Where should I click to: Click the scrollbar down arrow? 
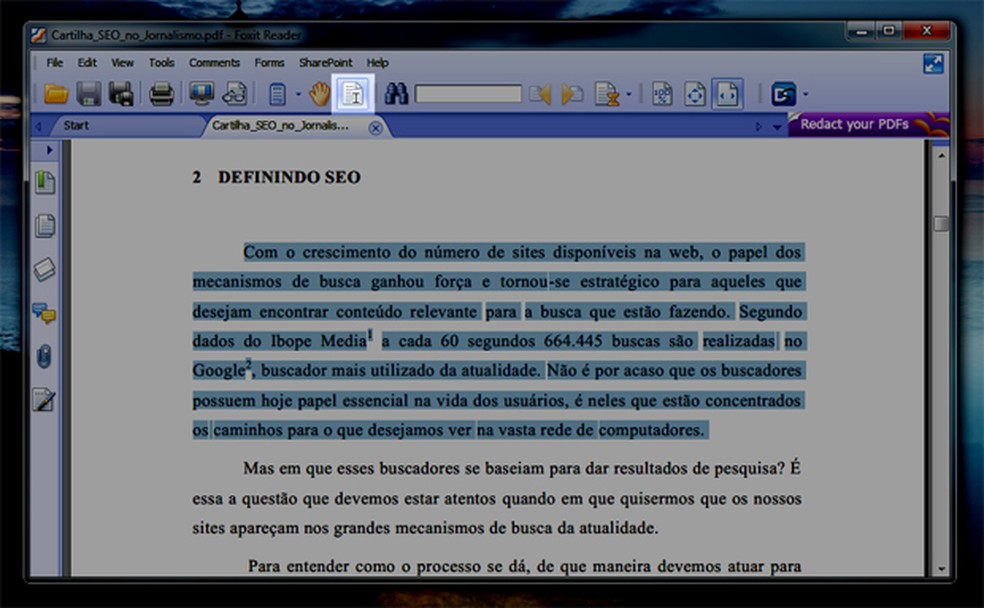pyautogui.click(x=941, y=568)
